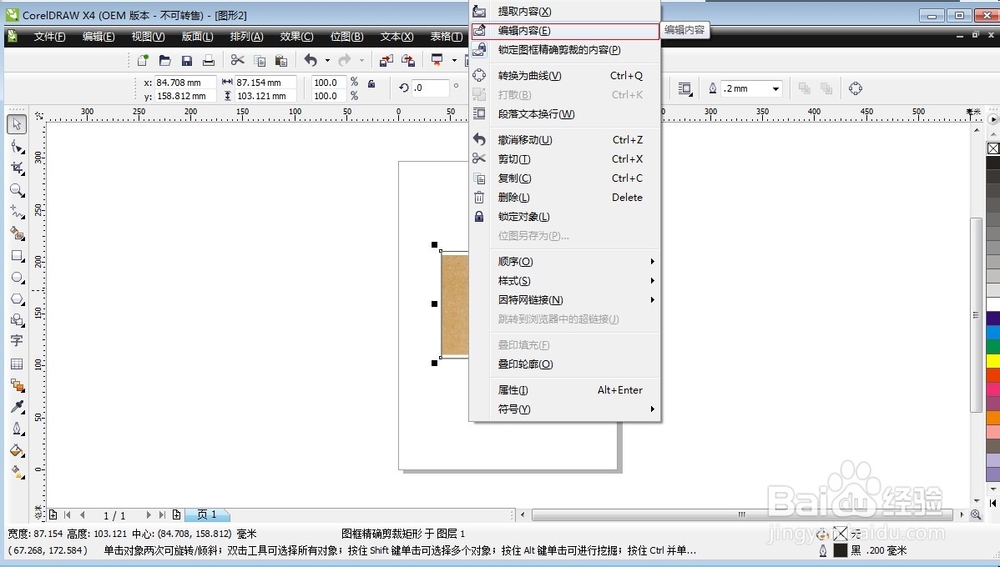Screen dimensions: 1000x567
Task: Choose 锁定对象(L) menu entry
Action: point(564,217)
